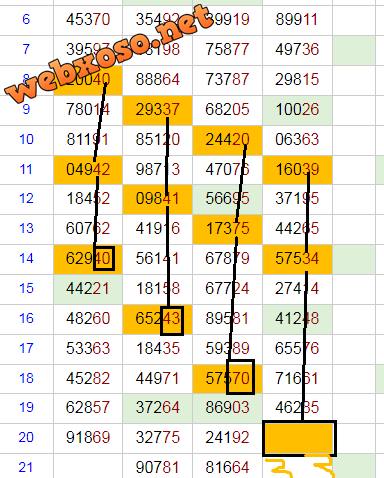
Task: Select the highlighted cell 09841
Action: tap(158, 199)
